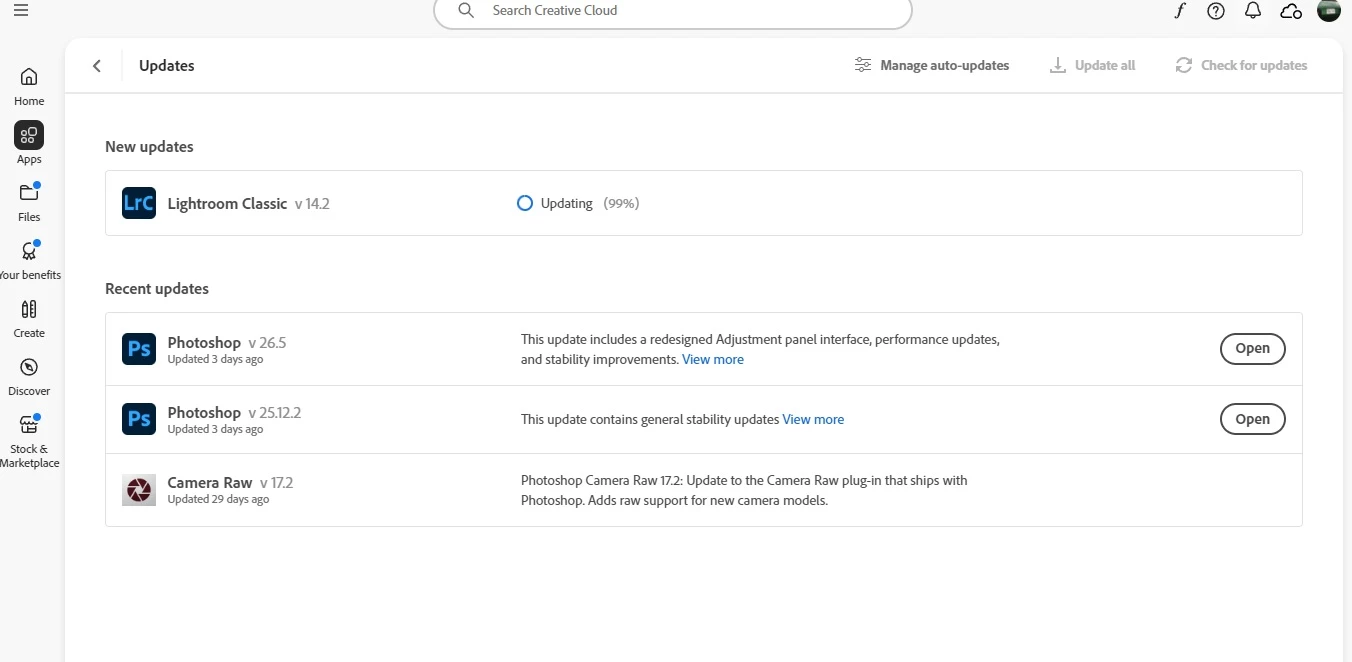Click the Camera Raw app icon

(x=139, y=490)
